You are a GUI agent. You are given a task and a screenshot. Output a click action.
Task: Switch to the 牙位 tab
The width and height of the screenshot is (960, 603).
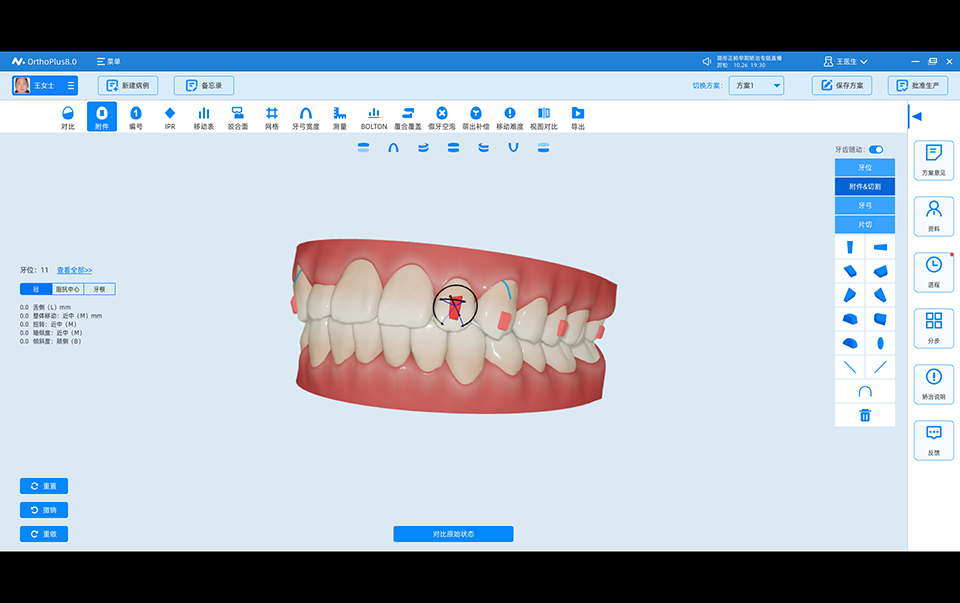(x=865, y=167)
